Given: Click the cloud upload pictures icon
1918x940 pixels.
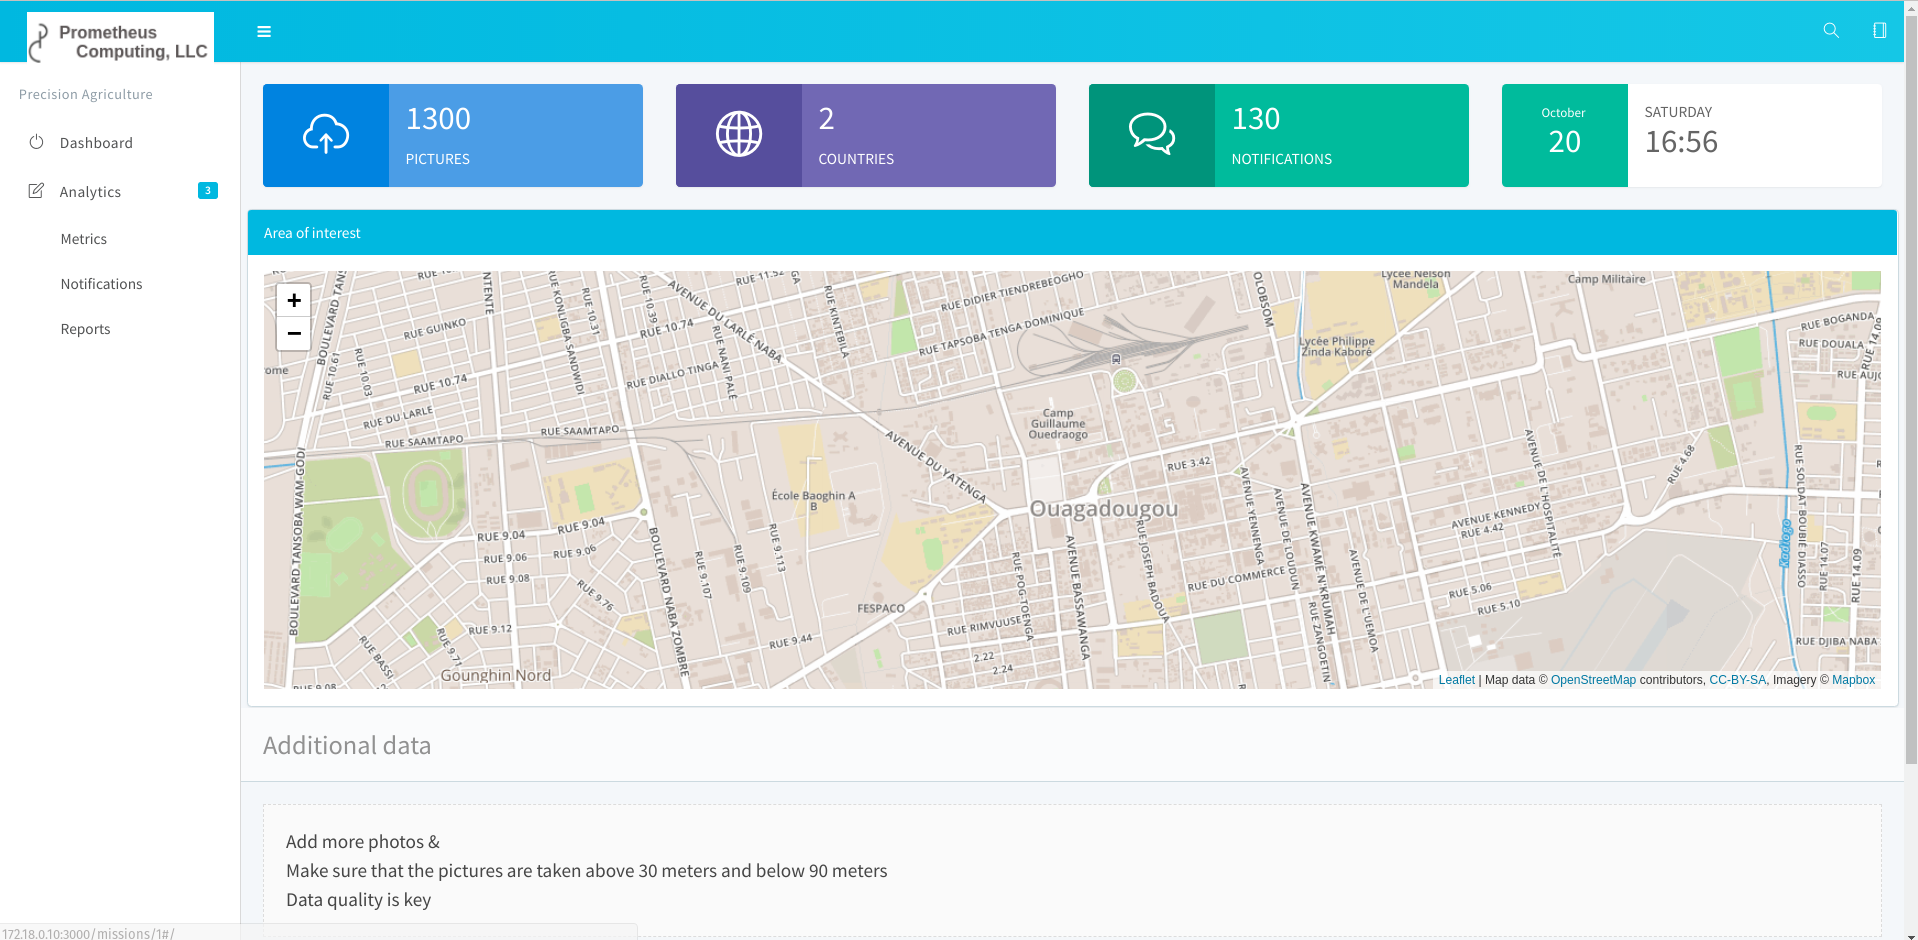Looking at the screenshot, I should [326, 135].
